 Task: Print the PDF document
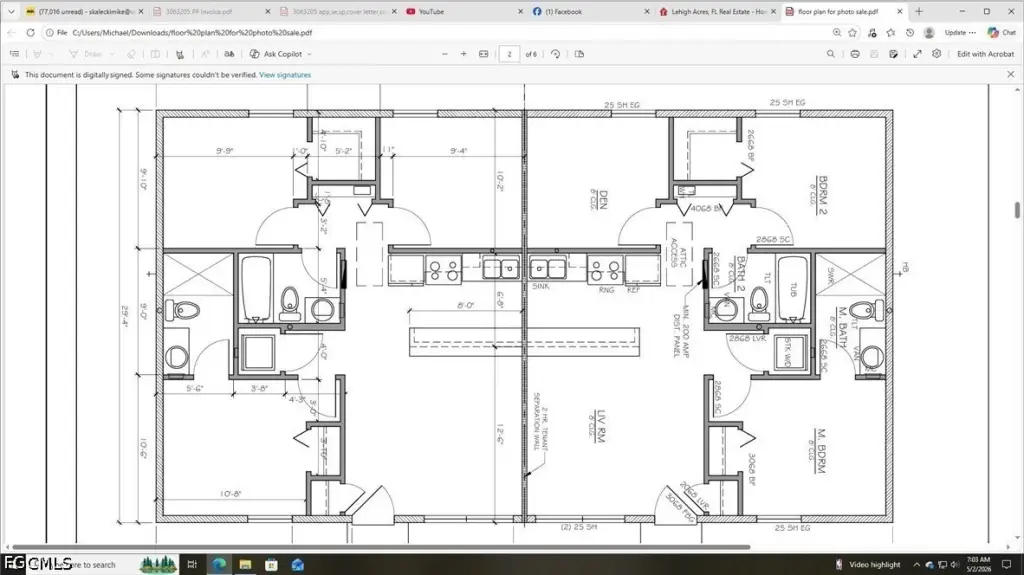(x=855, y=54)
